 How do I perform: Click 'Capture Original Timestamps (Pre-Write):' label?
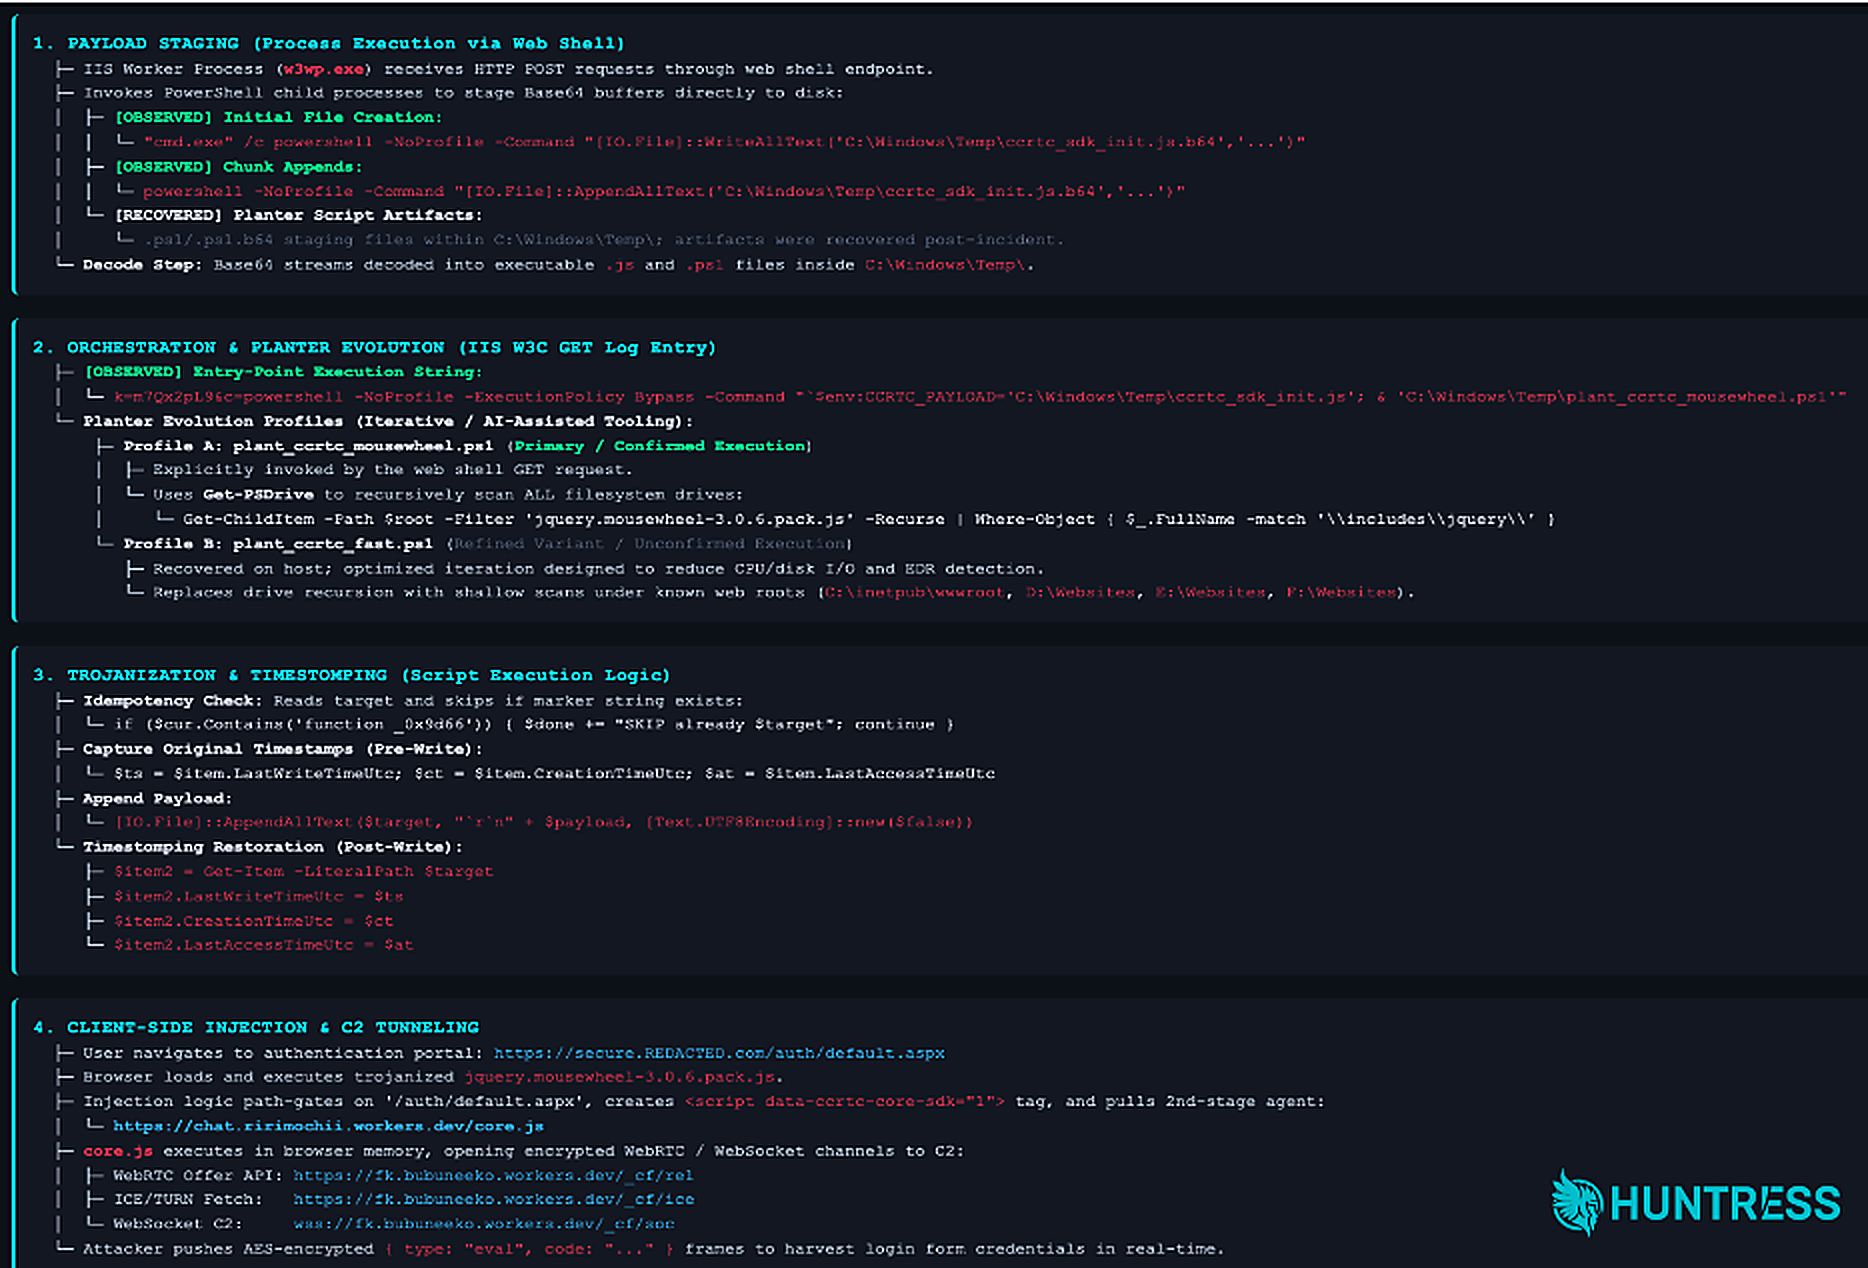click(x=283, y=749)
